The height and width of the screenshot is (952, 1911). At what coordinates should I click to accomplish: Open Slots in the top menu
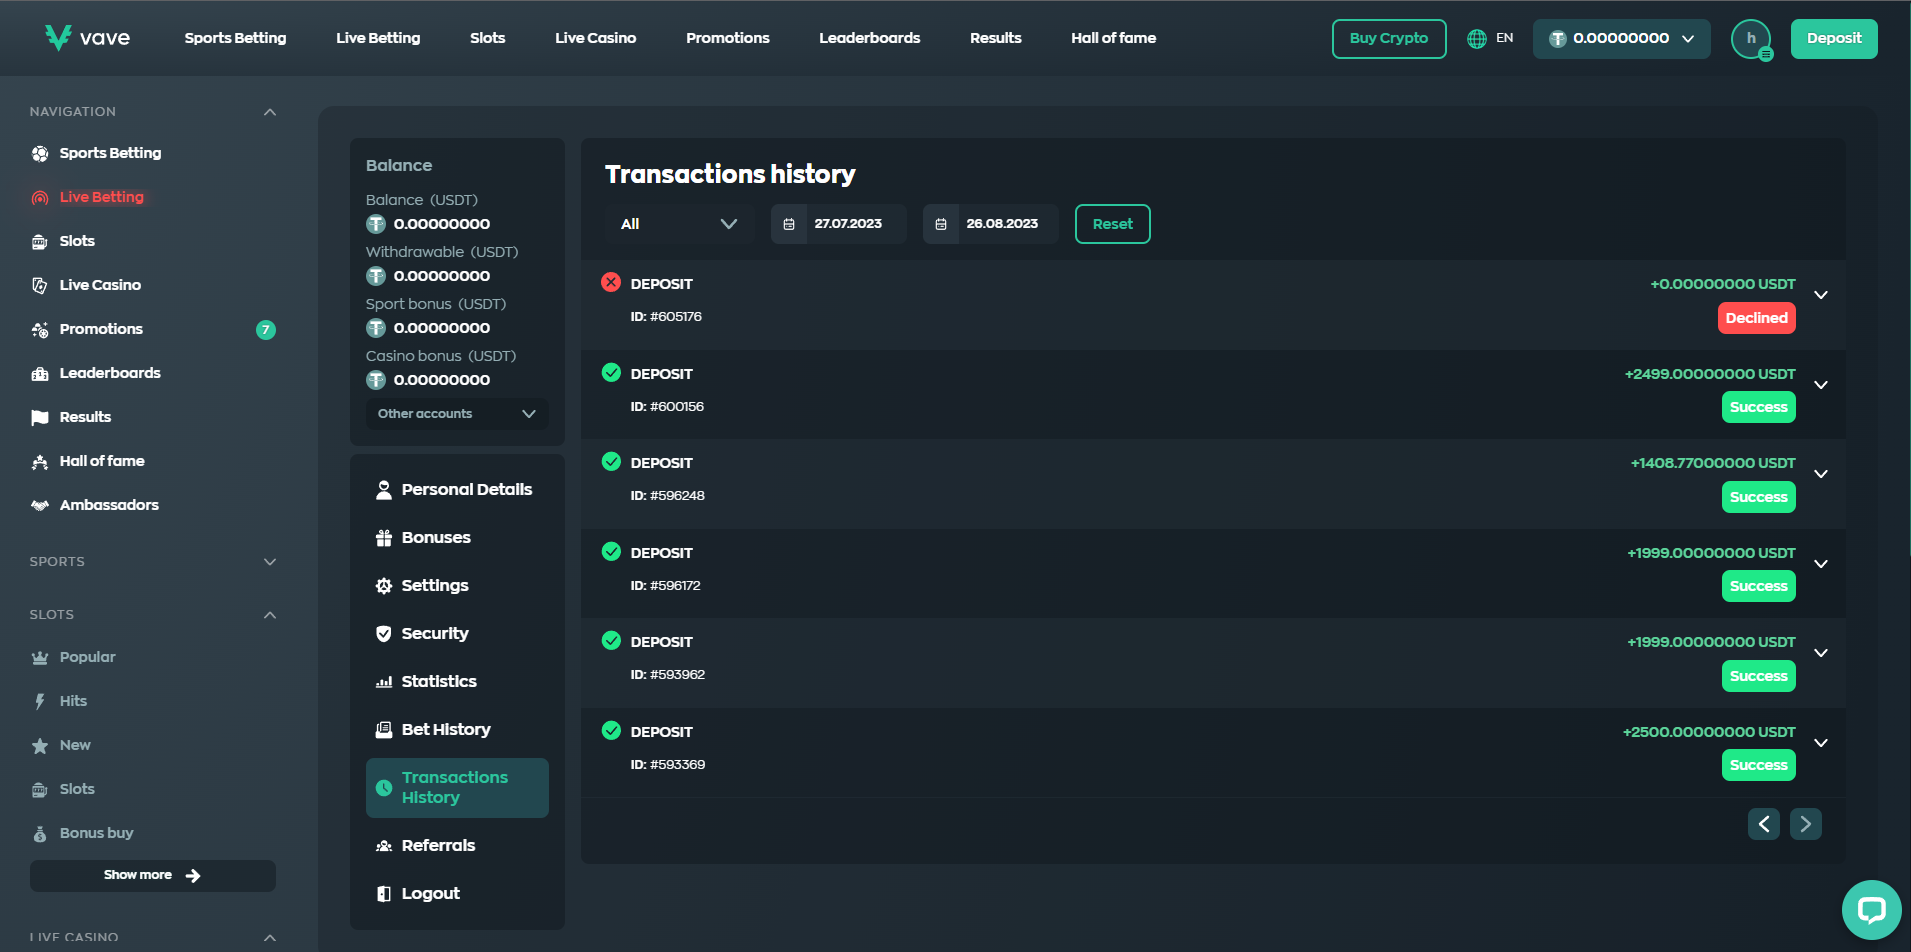(x=487, y=38)
